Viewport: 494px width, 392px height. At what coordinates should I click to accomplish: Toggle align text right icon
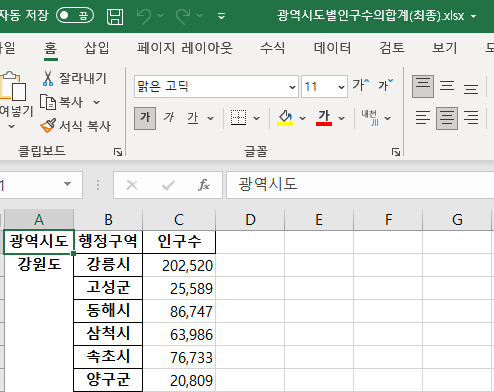(471, 118)
